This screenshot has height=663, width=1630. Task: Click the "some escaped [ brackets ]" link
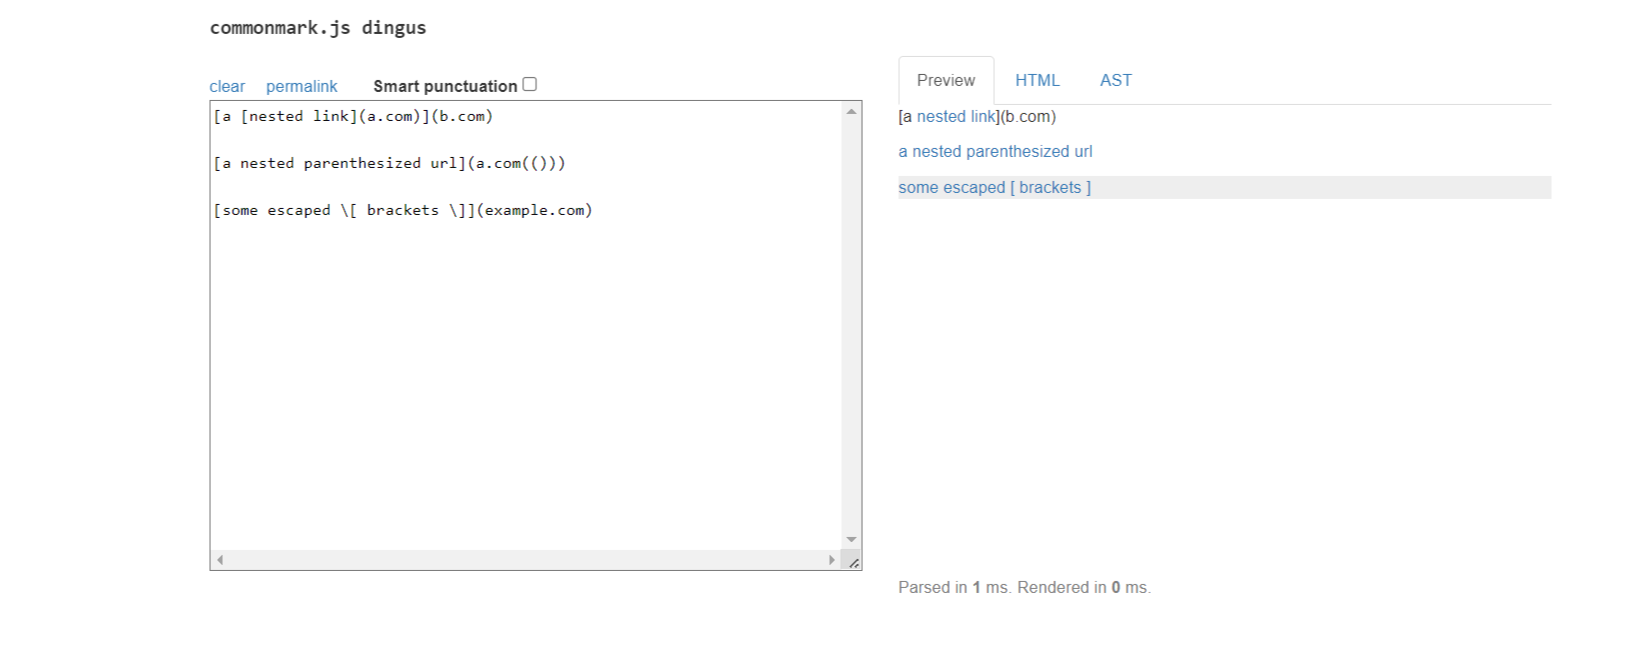tap(994, 187)
